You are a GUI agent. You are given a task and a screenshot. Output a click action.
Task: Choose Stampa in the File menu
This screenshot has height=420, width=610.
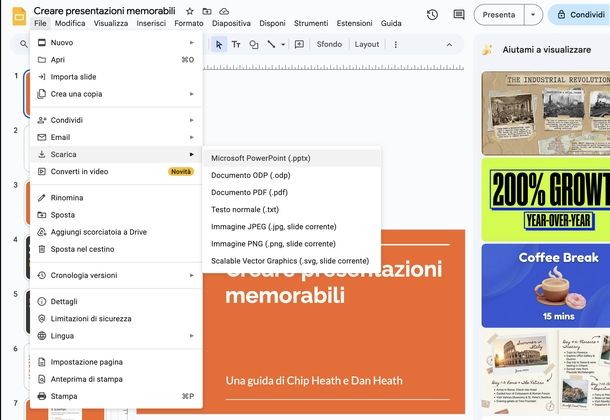click(x=116, y=396)
